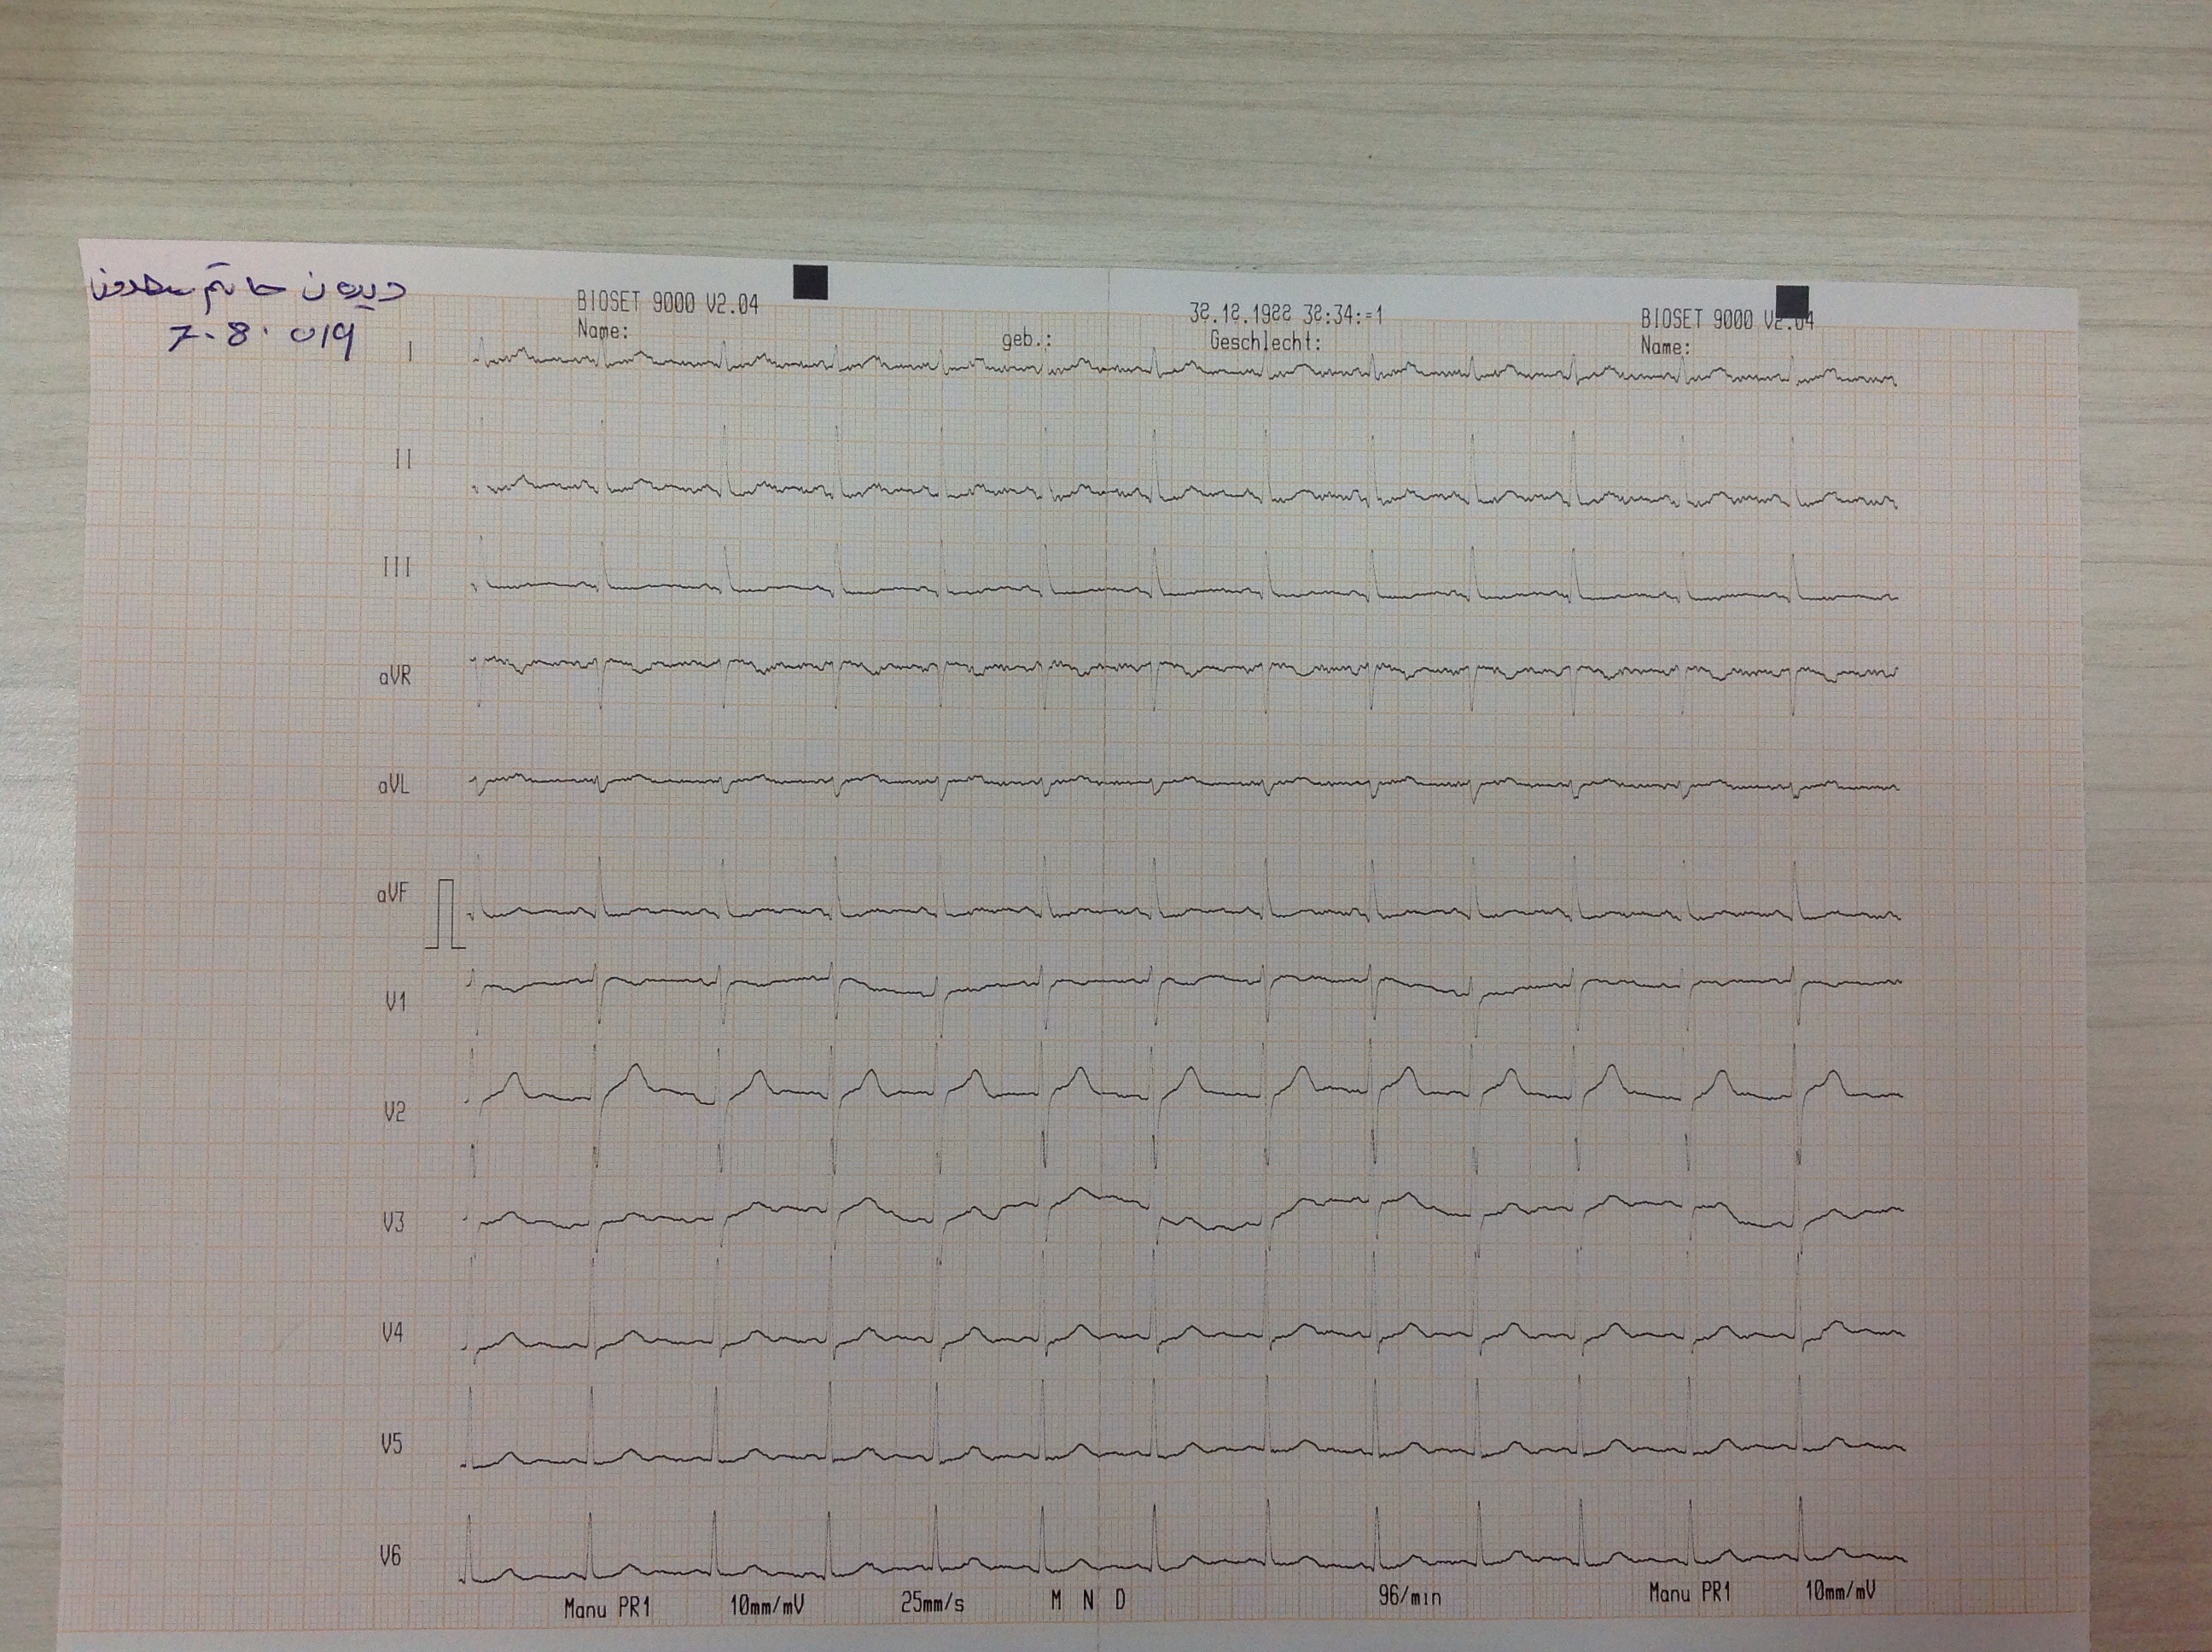Click the V1 lead label

coord(396,1001)
